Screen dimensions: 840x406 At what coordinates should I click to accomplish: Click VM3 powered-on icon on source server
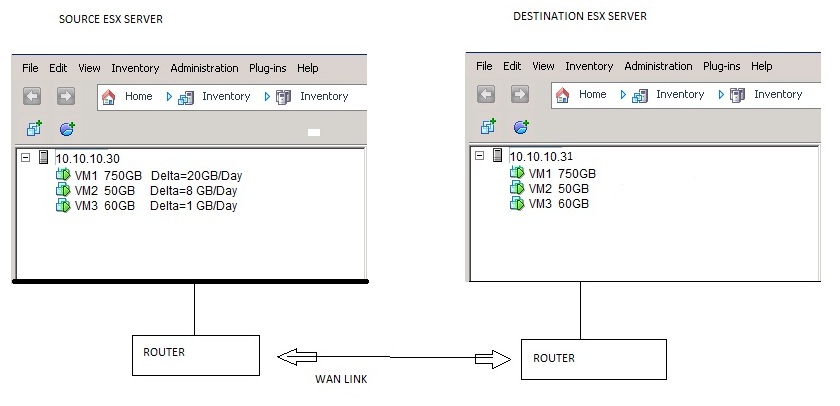pos(63,205)
